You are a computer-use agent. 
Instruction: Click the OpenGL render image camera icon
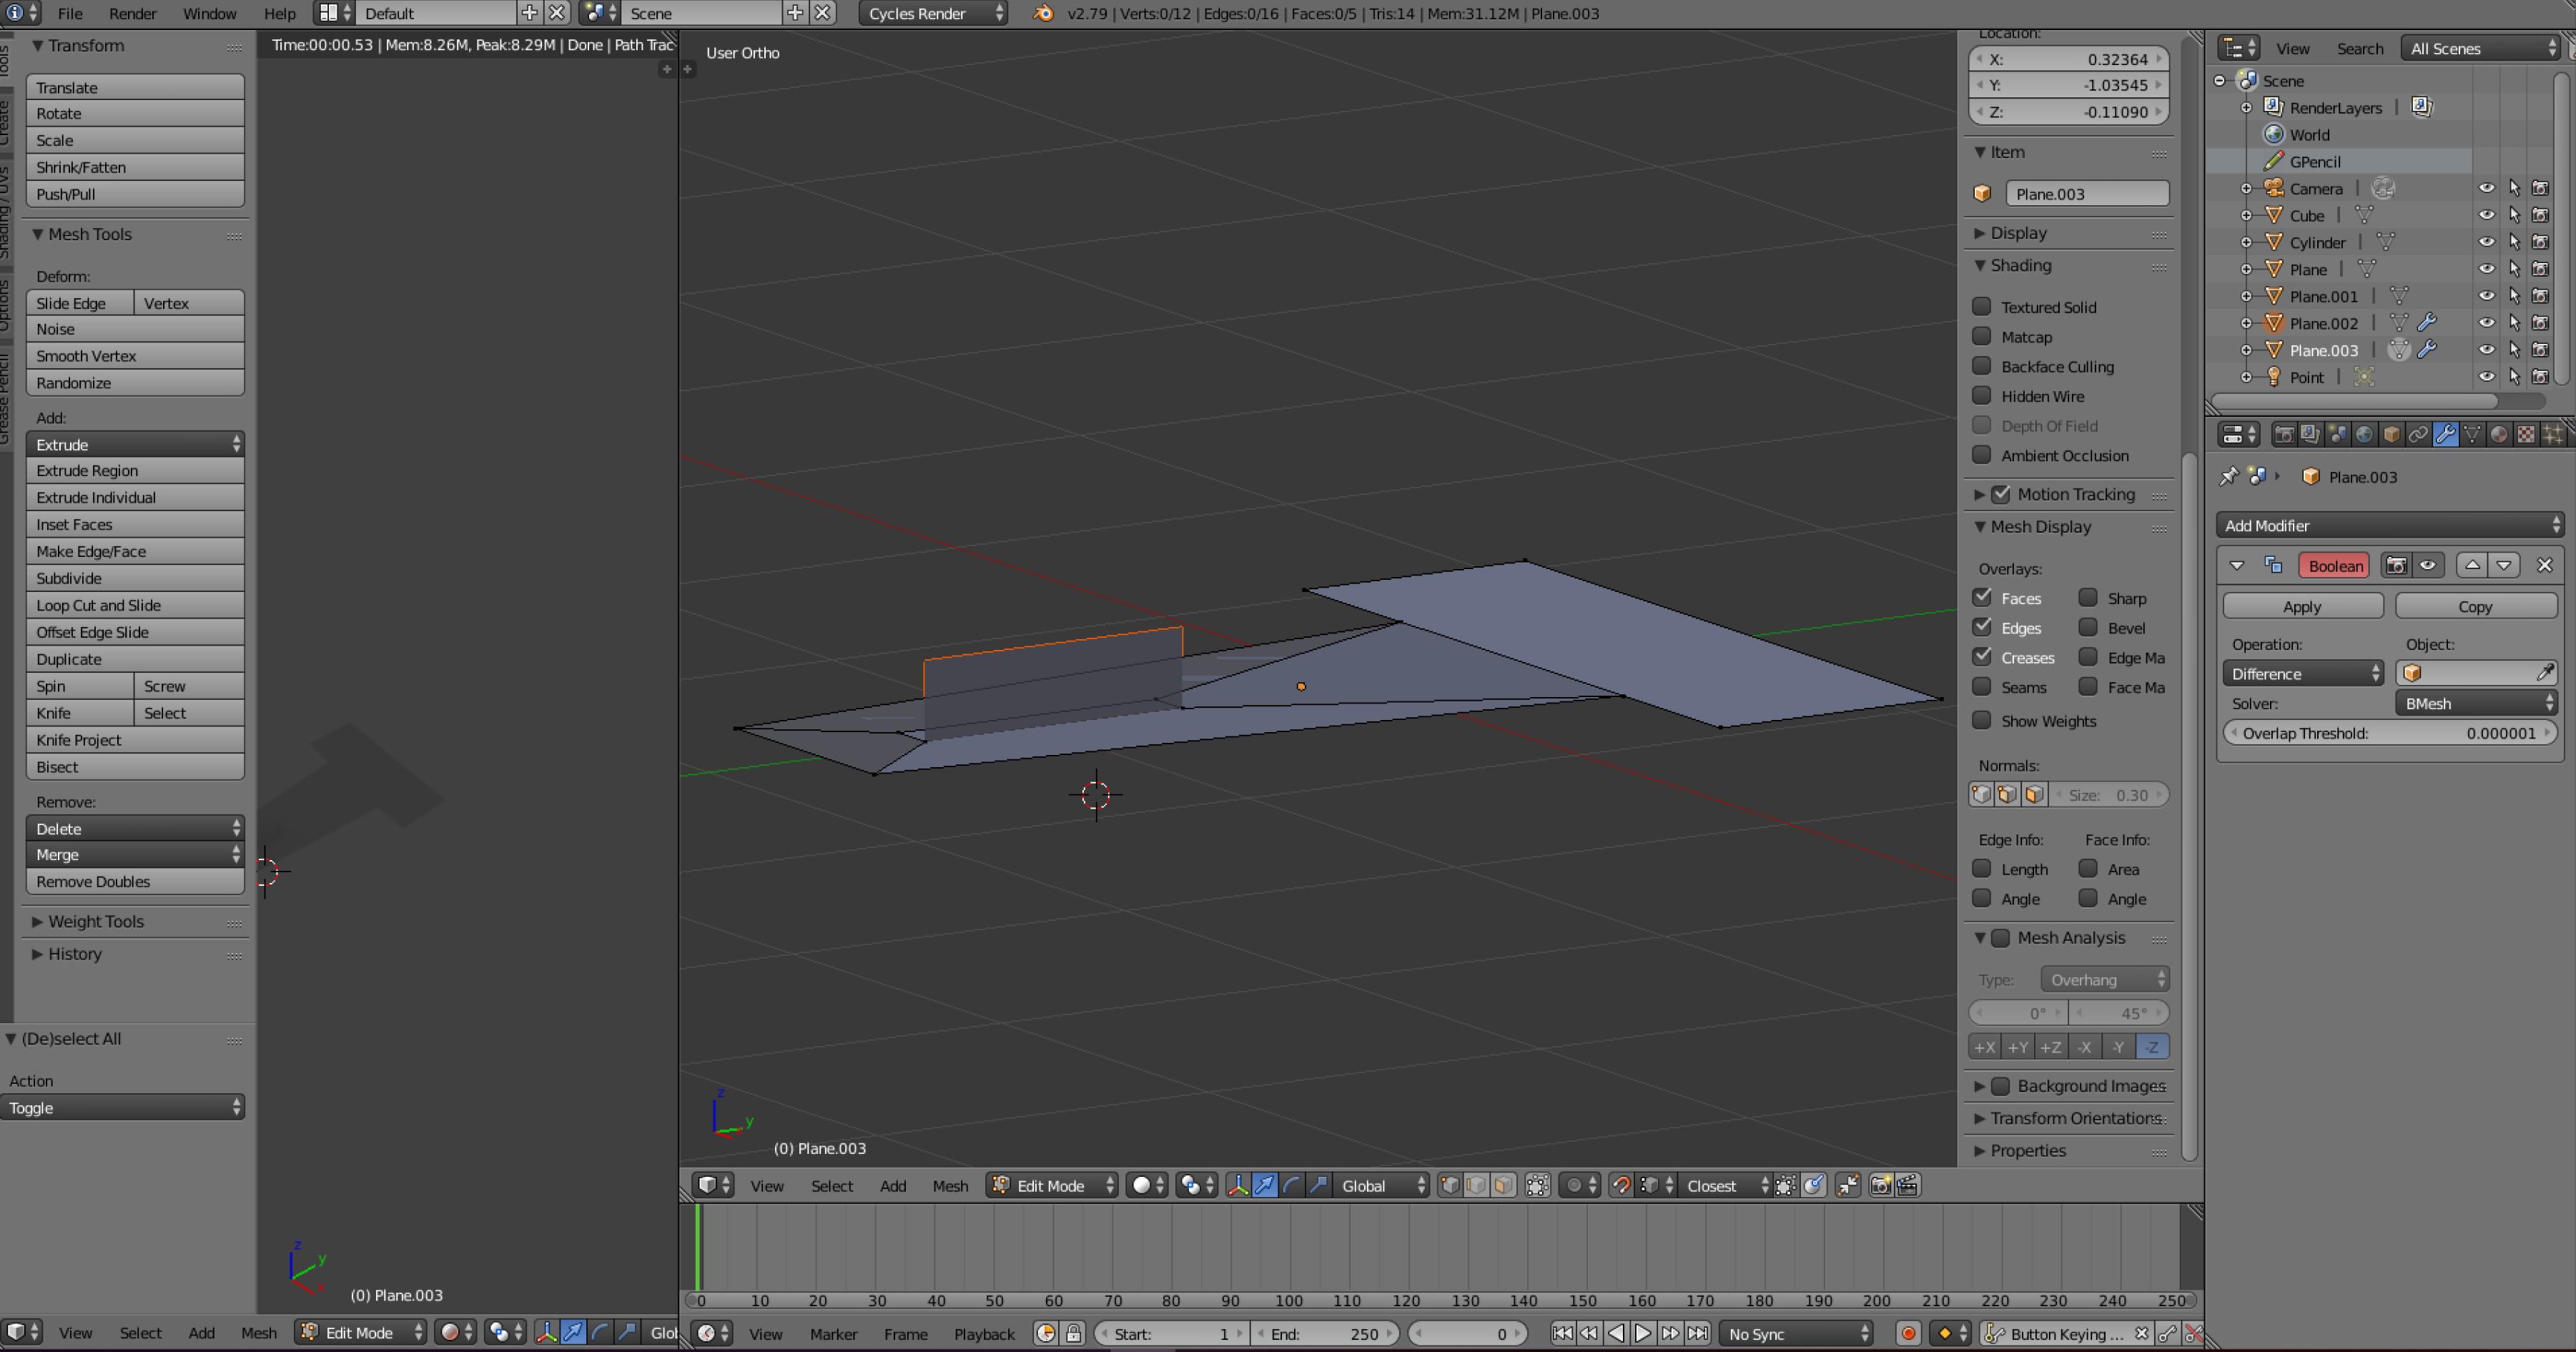[1880, 1186]
